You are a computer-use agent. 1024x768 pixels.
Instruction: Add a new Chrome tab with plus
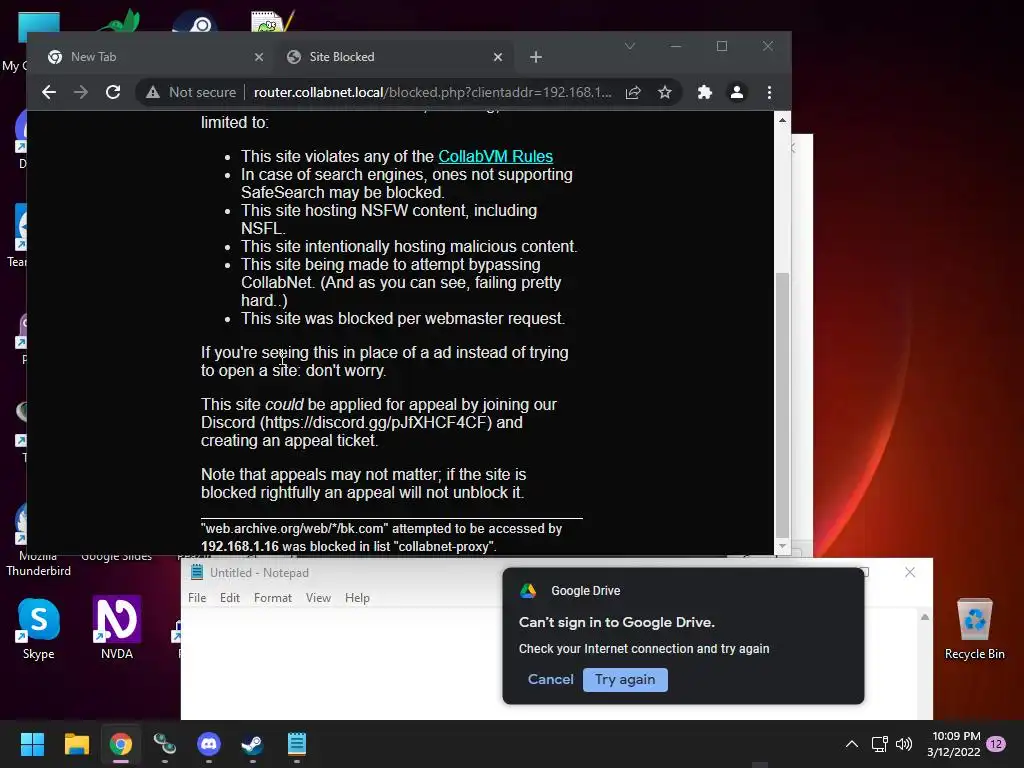pyautogui.click(x=536, y=57)
